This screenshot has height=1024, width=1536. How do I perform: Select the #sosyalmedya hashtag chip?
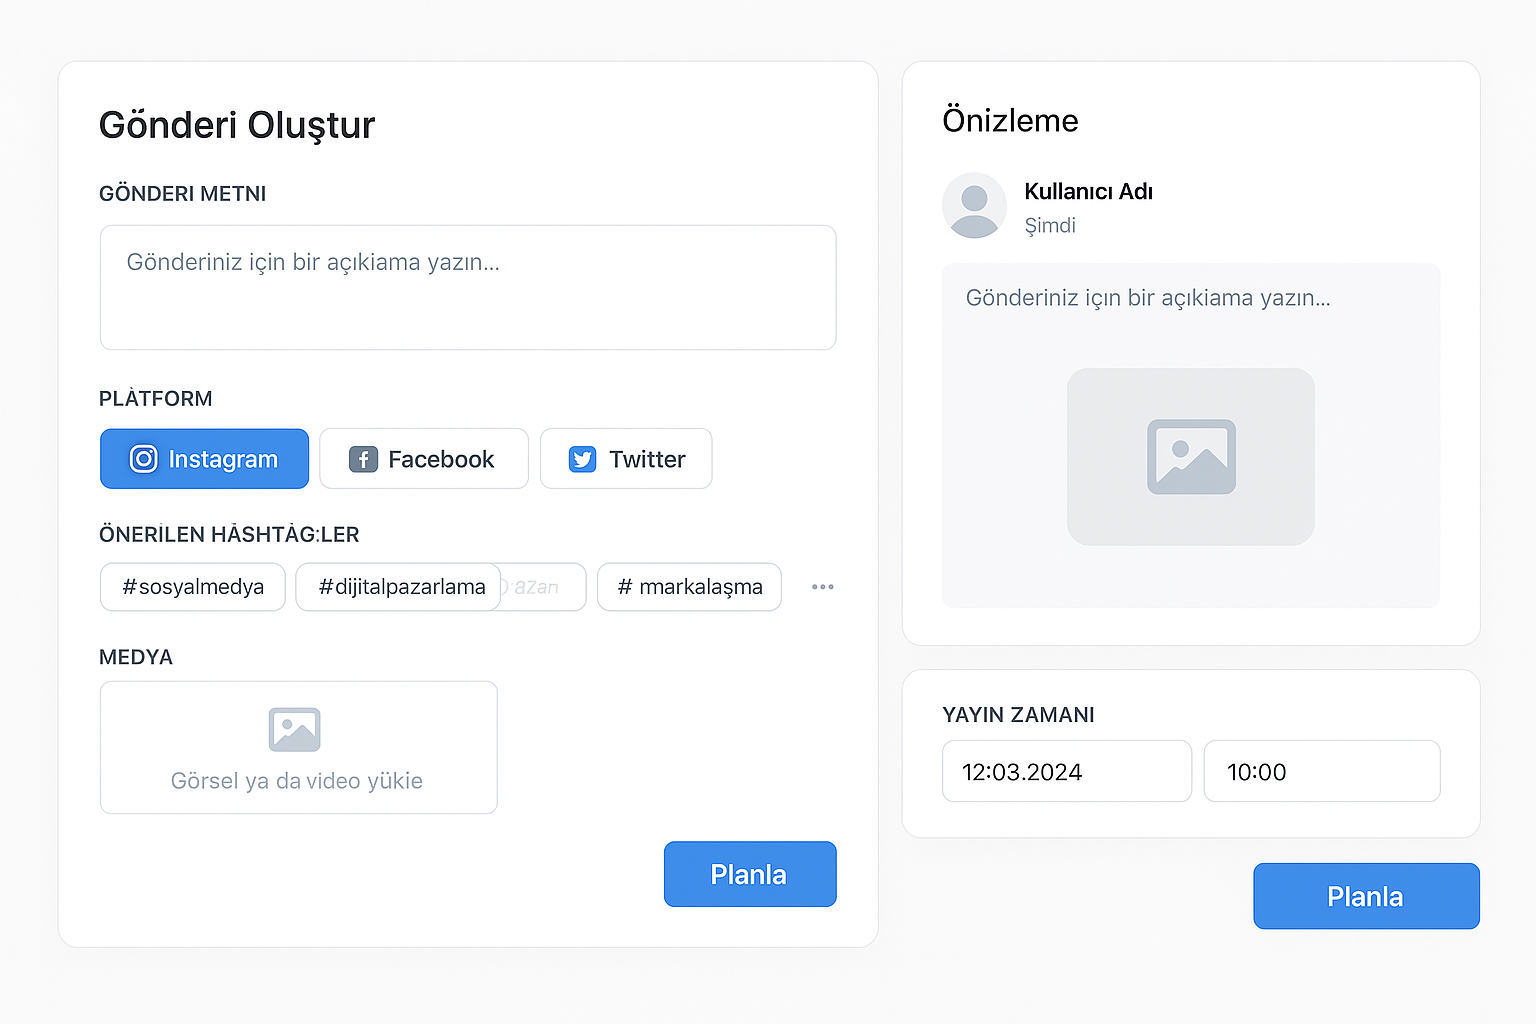click(x=193, y=587)
